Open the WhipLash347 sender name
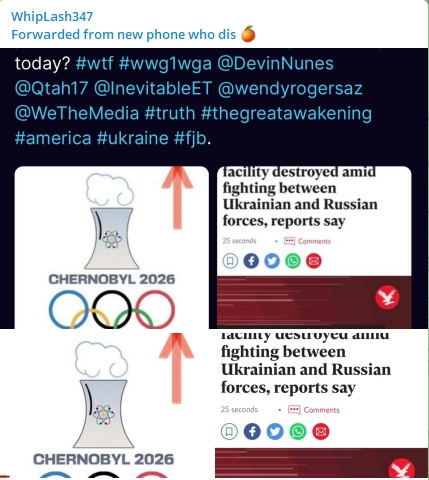This screenshot has height=480, width=429. coord(52,16)
